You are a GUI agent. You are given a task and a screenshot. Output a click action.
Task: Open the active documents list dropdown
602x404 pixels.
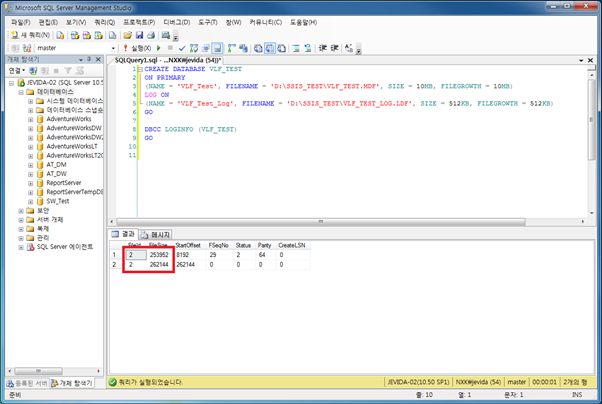(x=581, y=60)
